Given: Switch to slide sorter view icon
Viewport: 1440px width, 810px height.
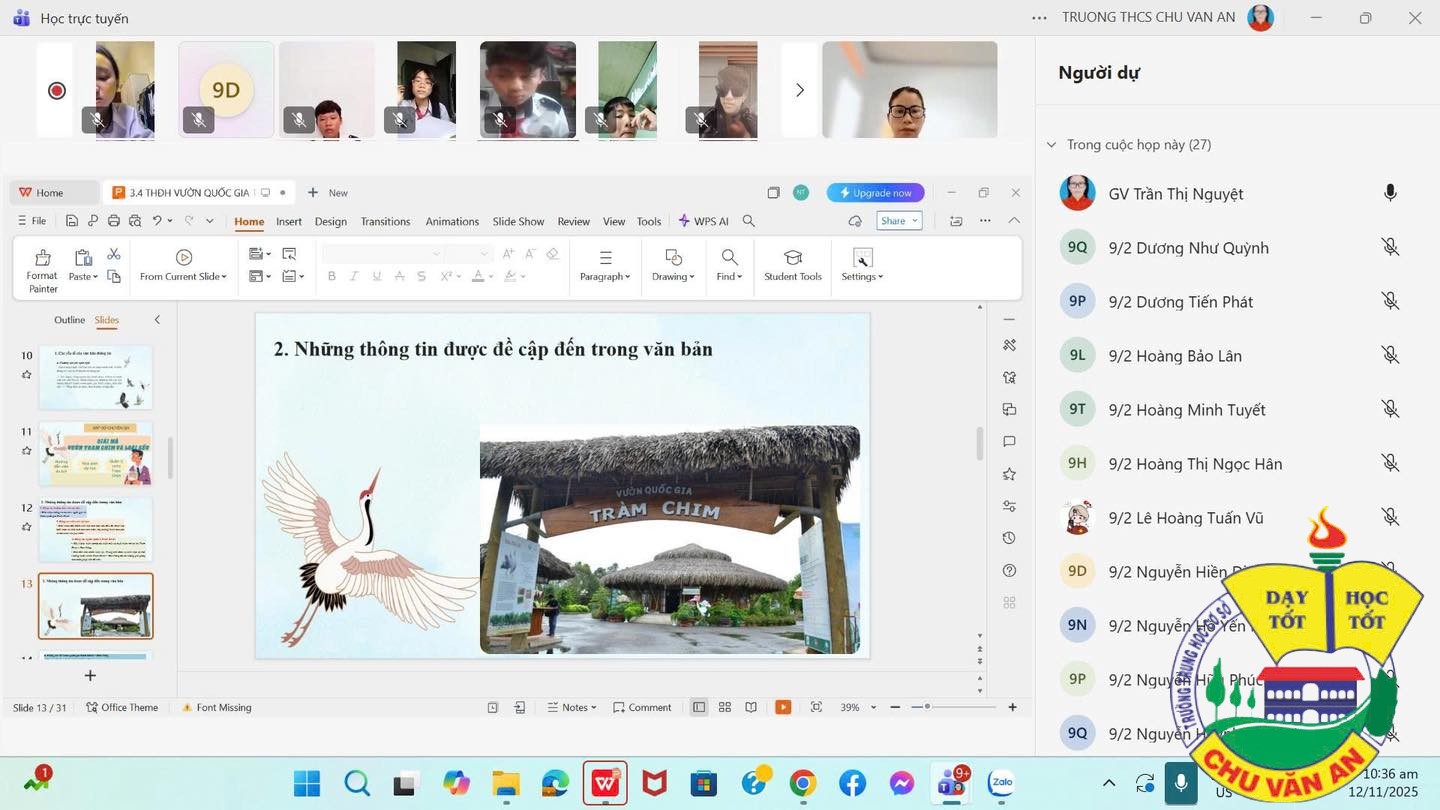Looking at the screenshot, I should point(725,707).
